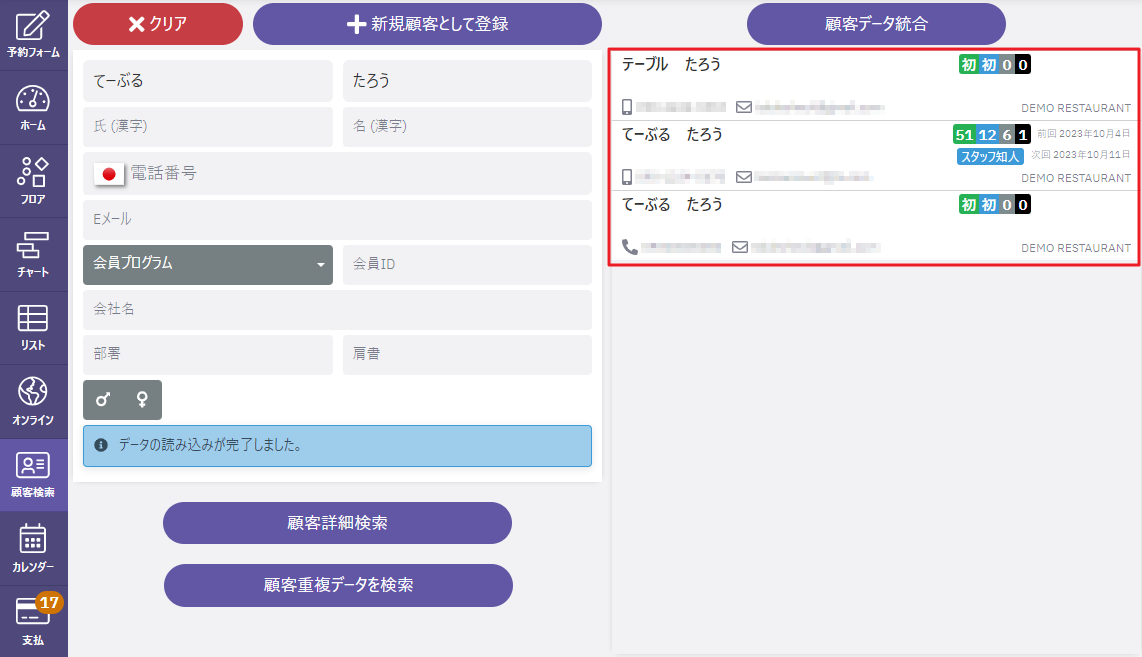Select the 顧客検索 sidebar item
1142x657 pixels.
tap(33, 475)
